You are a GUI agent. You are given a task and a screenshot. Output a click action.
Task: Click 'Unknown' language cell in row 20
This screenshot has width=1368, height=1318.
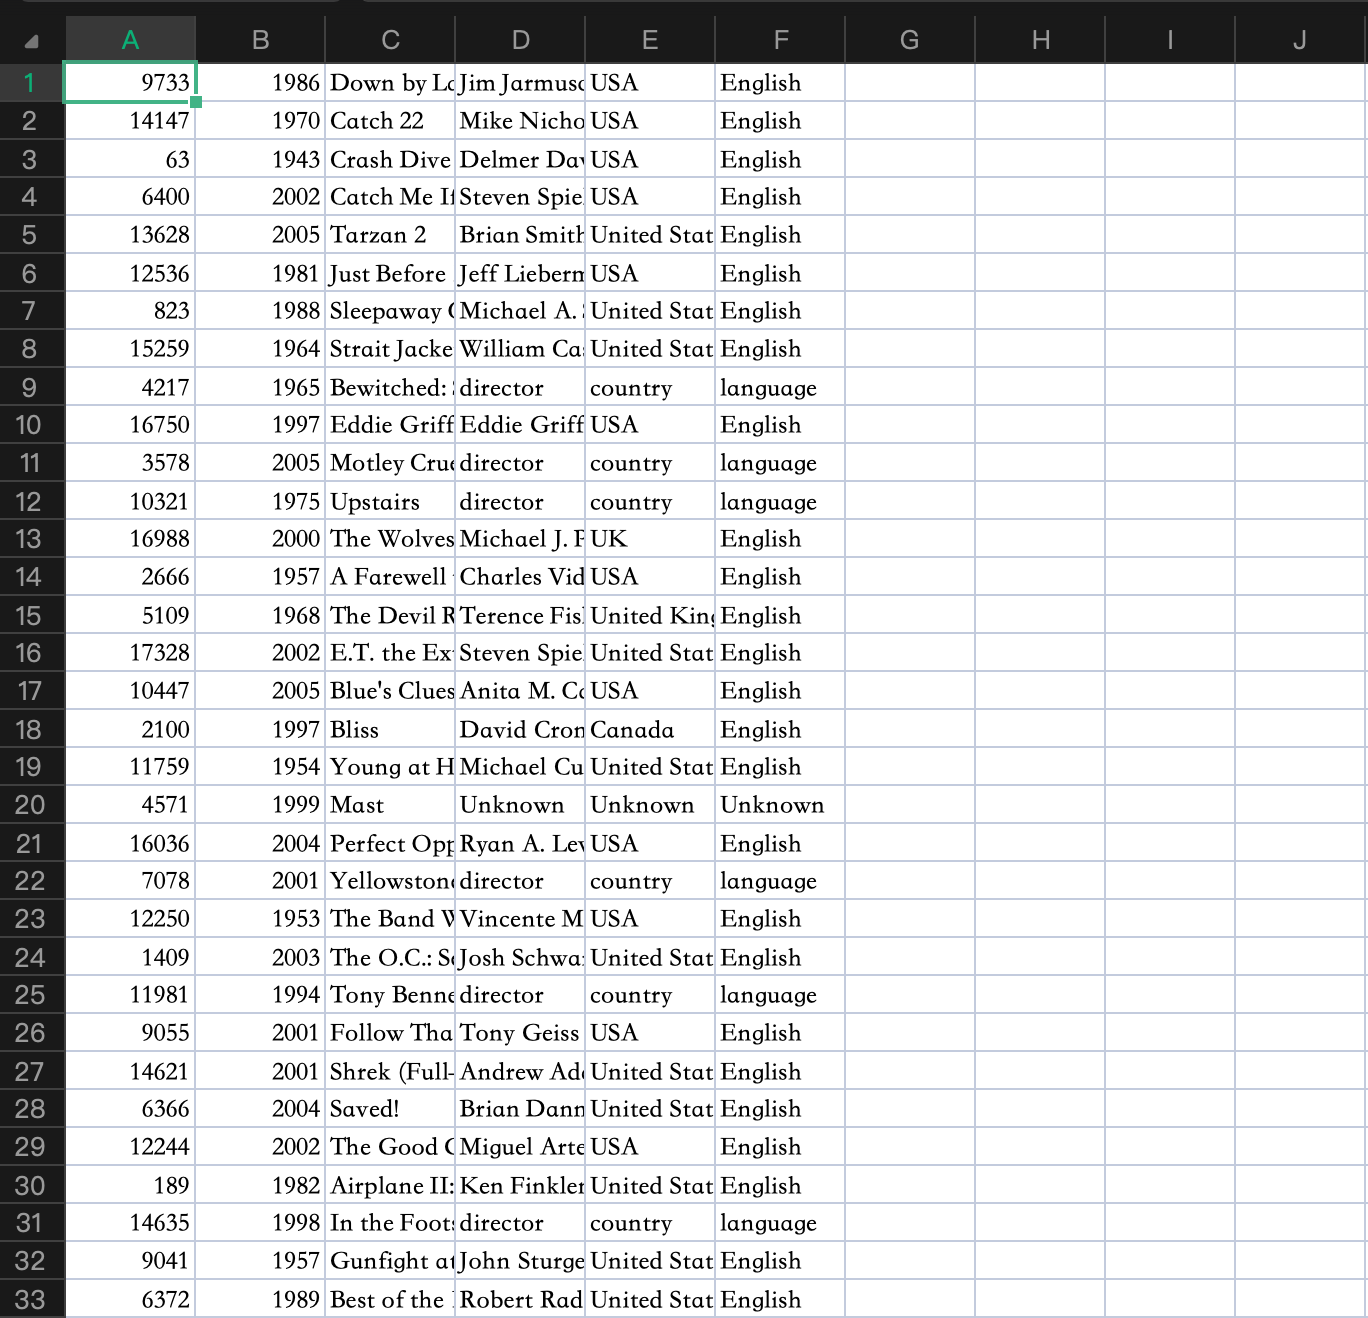tap(780, 805)
